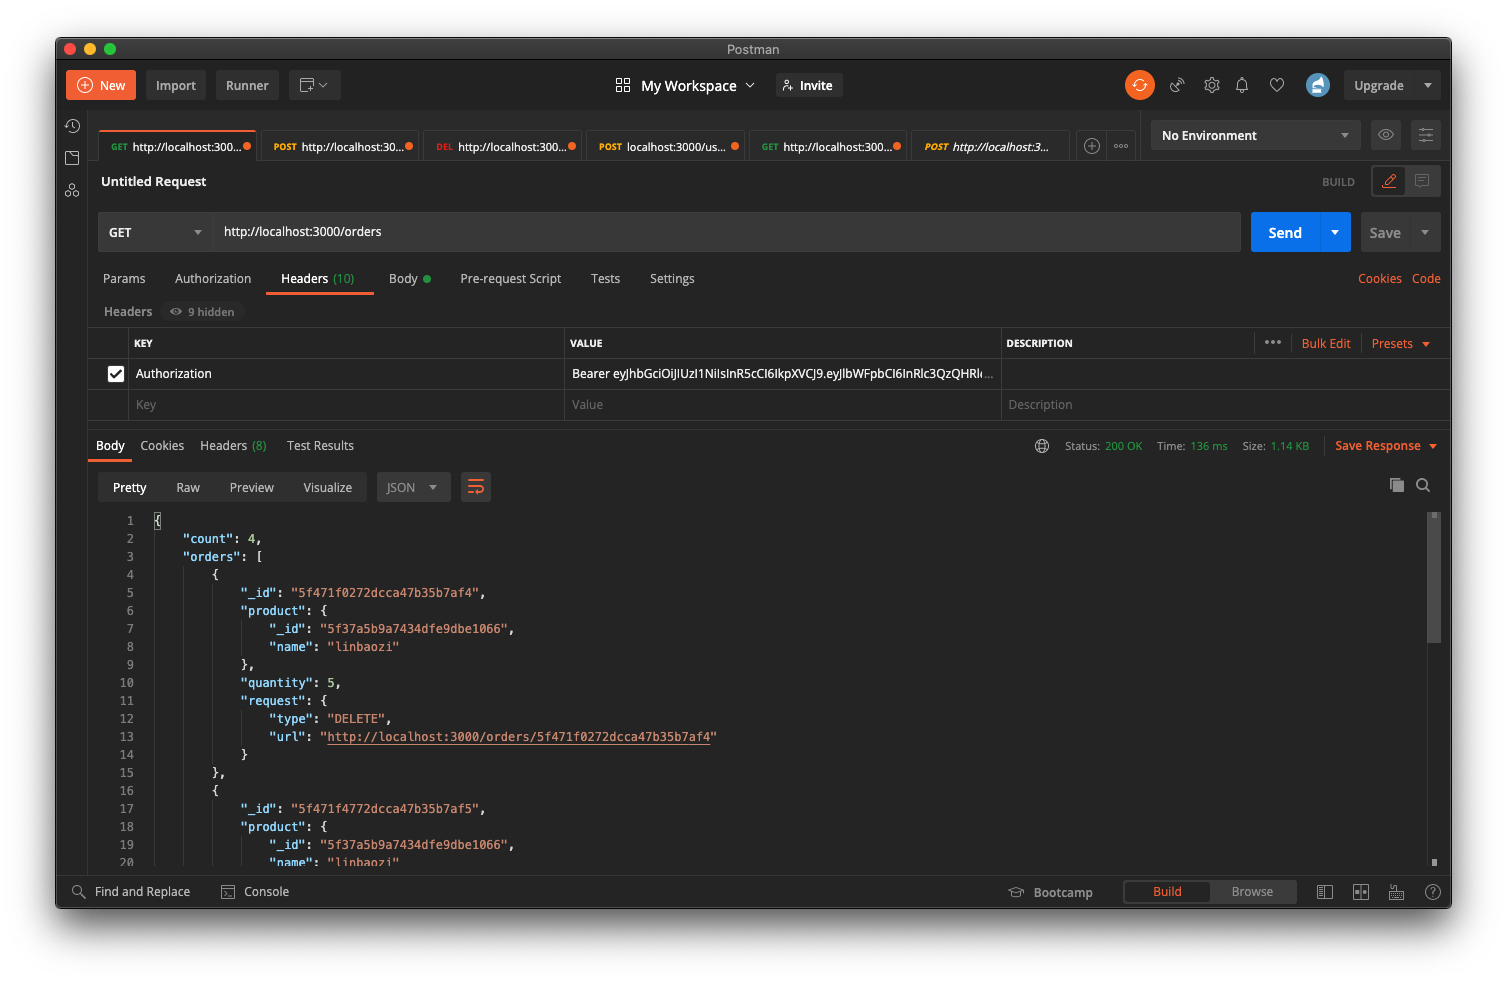Click the heart icon in header
The image size is (1507, 982).
1277,85
